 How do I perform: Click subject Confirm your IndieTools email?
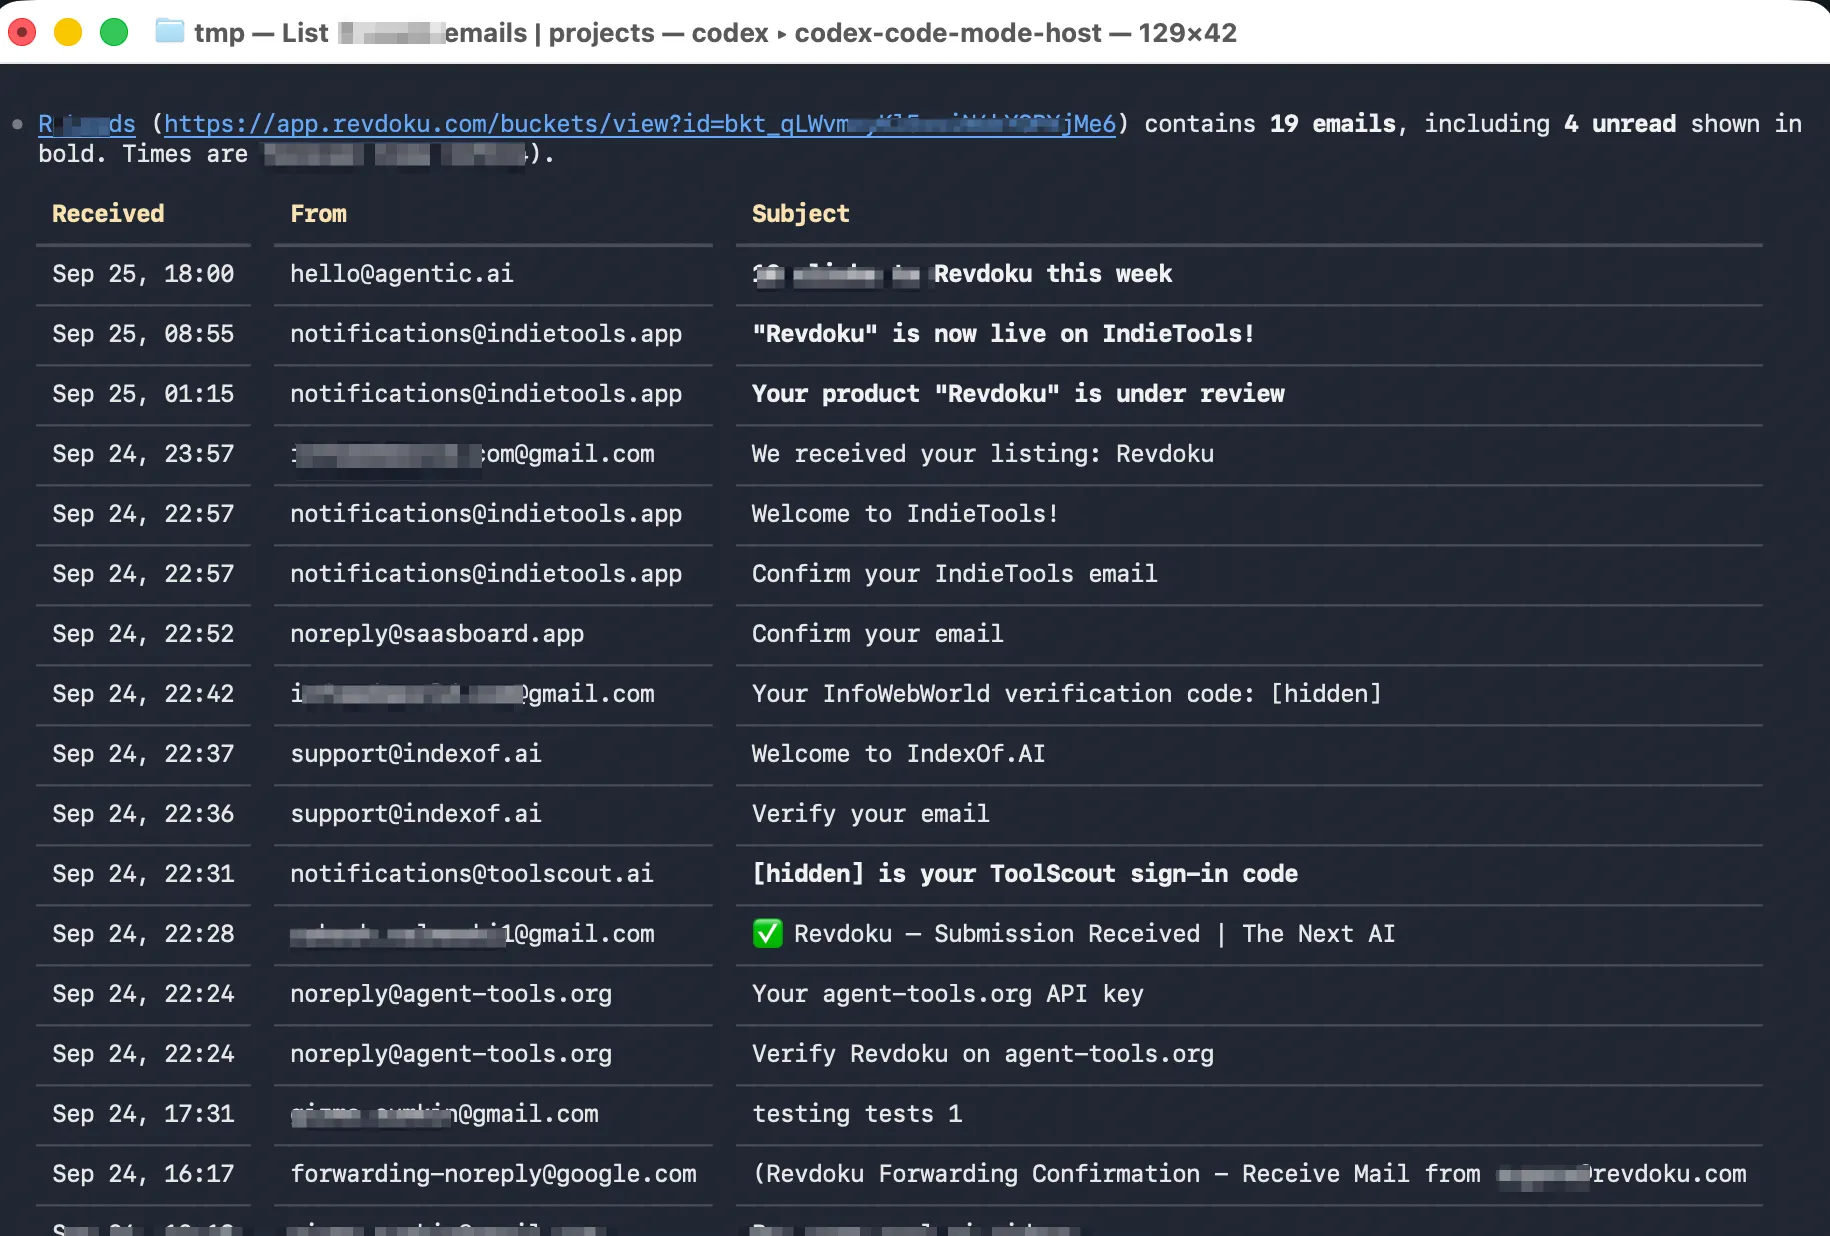(955, 574)
